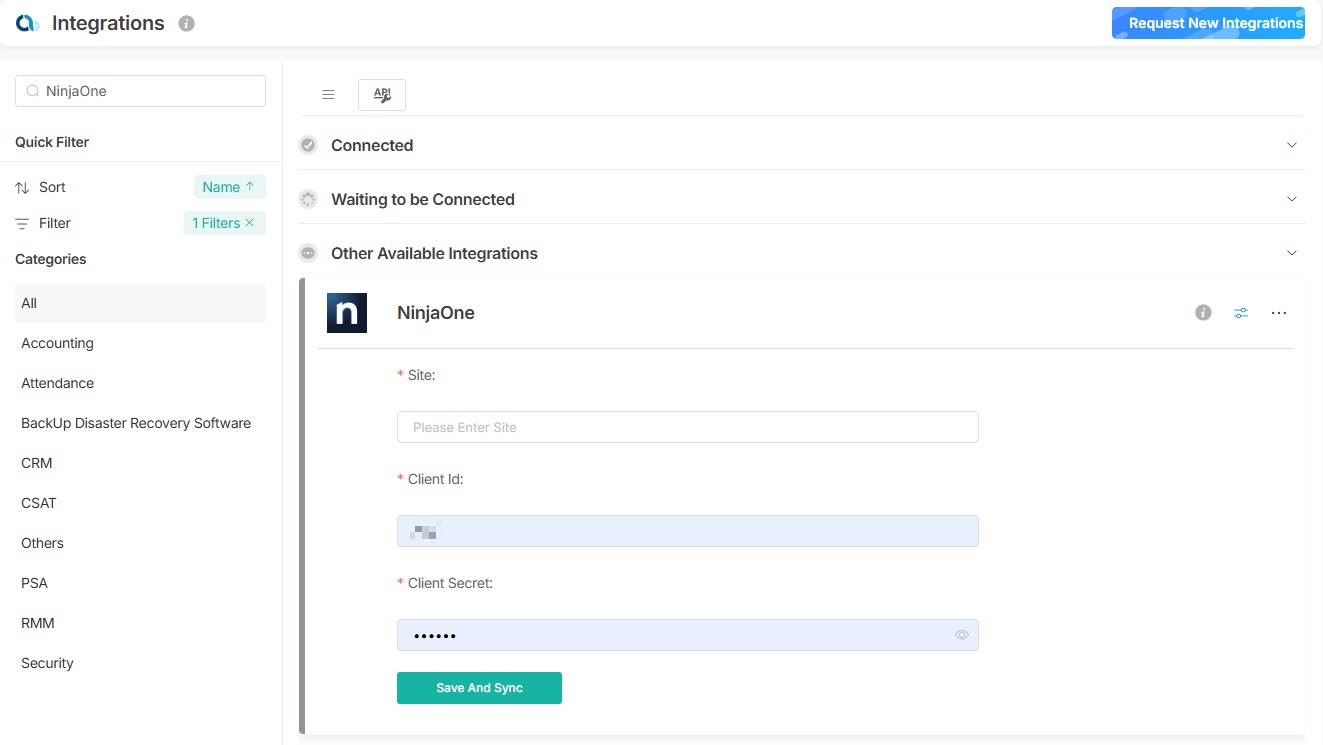This screenshot has width=1323, height=745.
Task: Open the hamburger list view icon
Action: (x=328, y=95)
